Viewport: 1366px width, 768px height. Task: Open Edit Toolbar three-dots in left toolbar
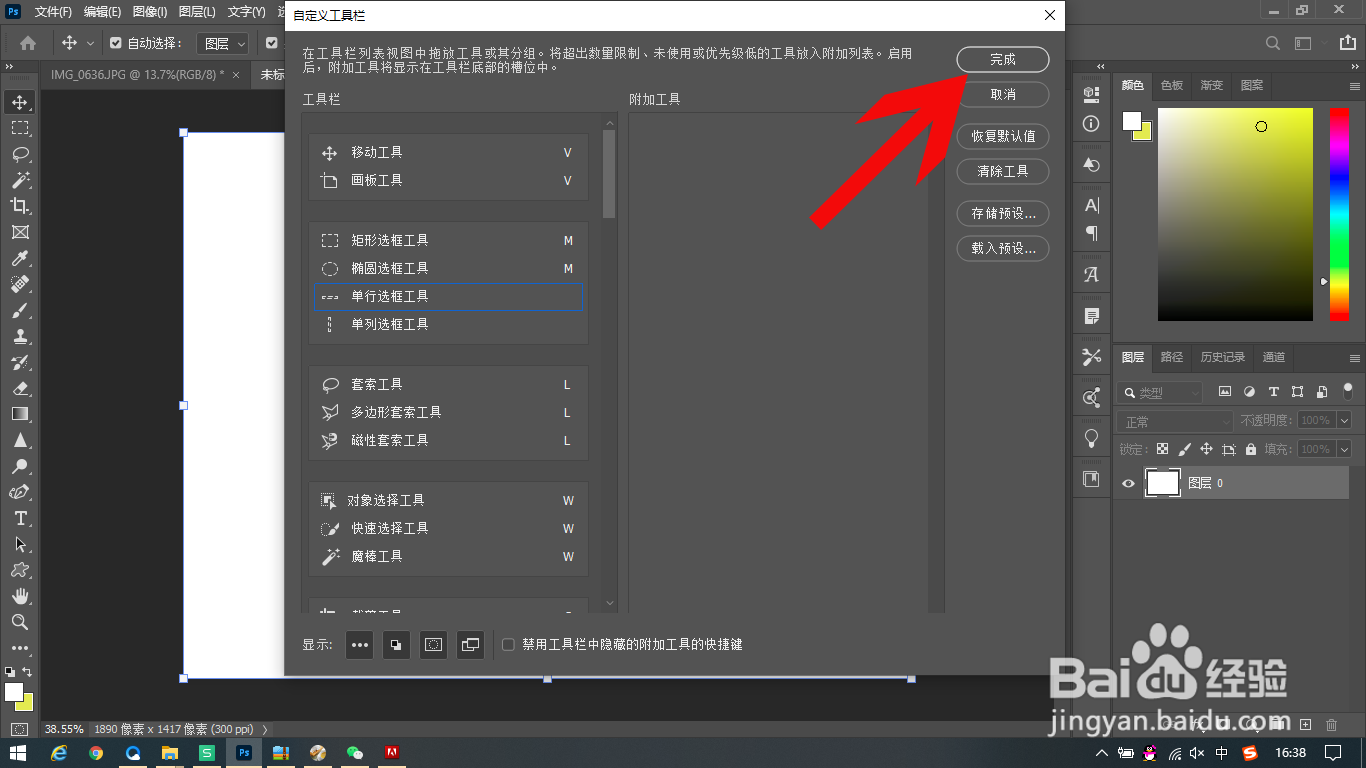coord(19,648)
